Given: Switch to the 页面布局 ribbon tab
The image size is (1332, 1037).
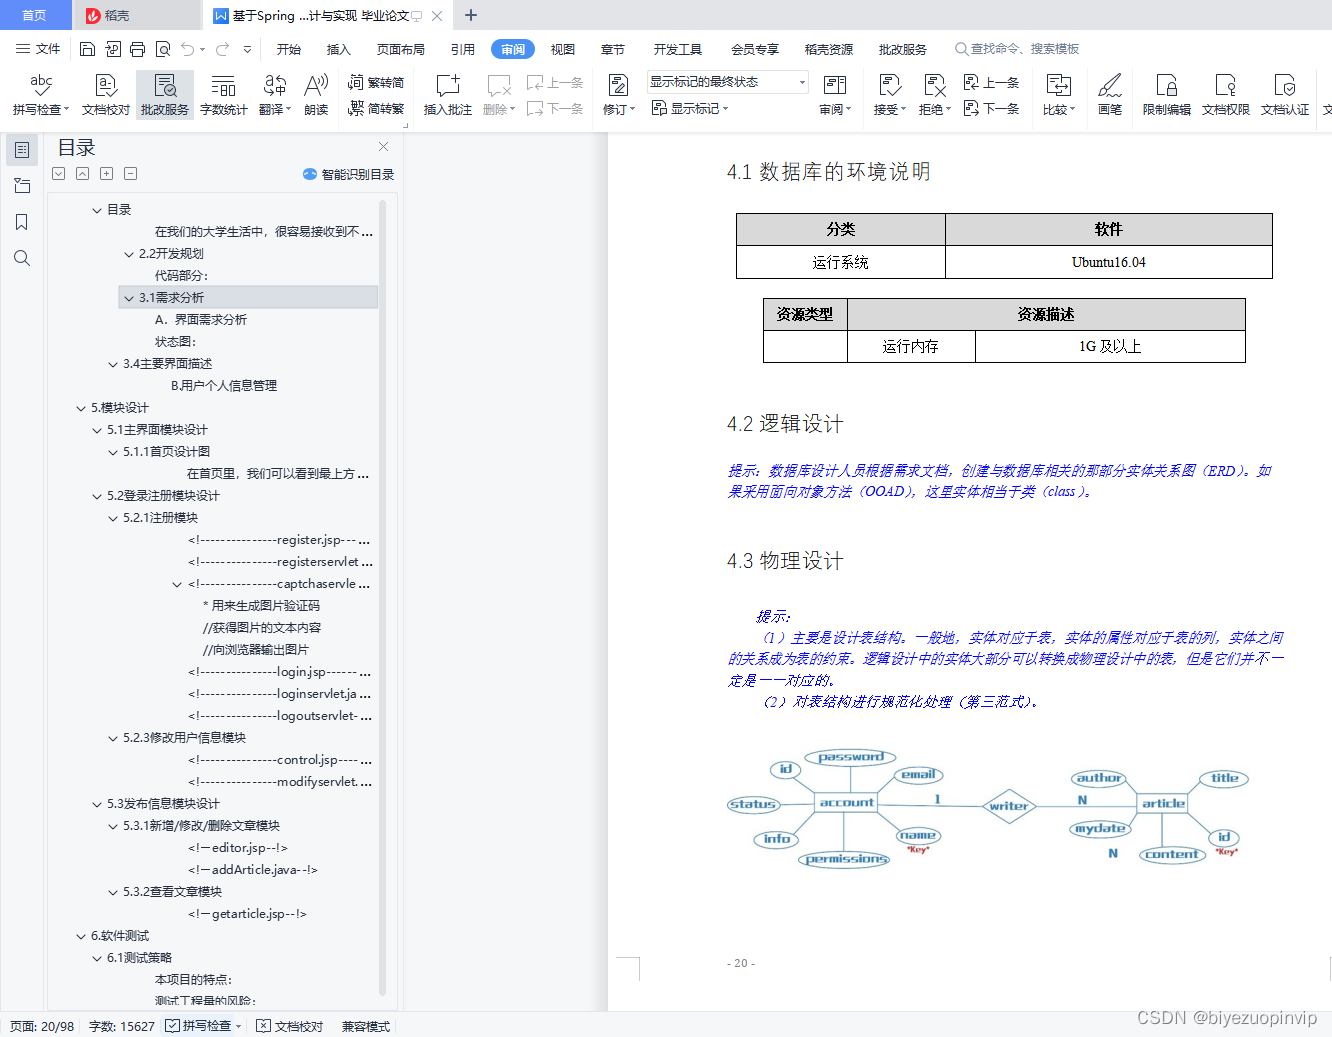Looking at the screenshot, I should click(x=401, y=49).
